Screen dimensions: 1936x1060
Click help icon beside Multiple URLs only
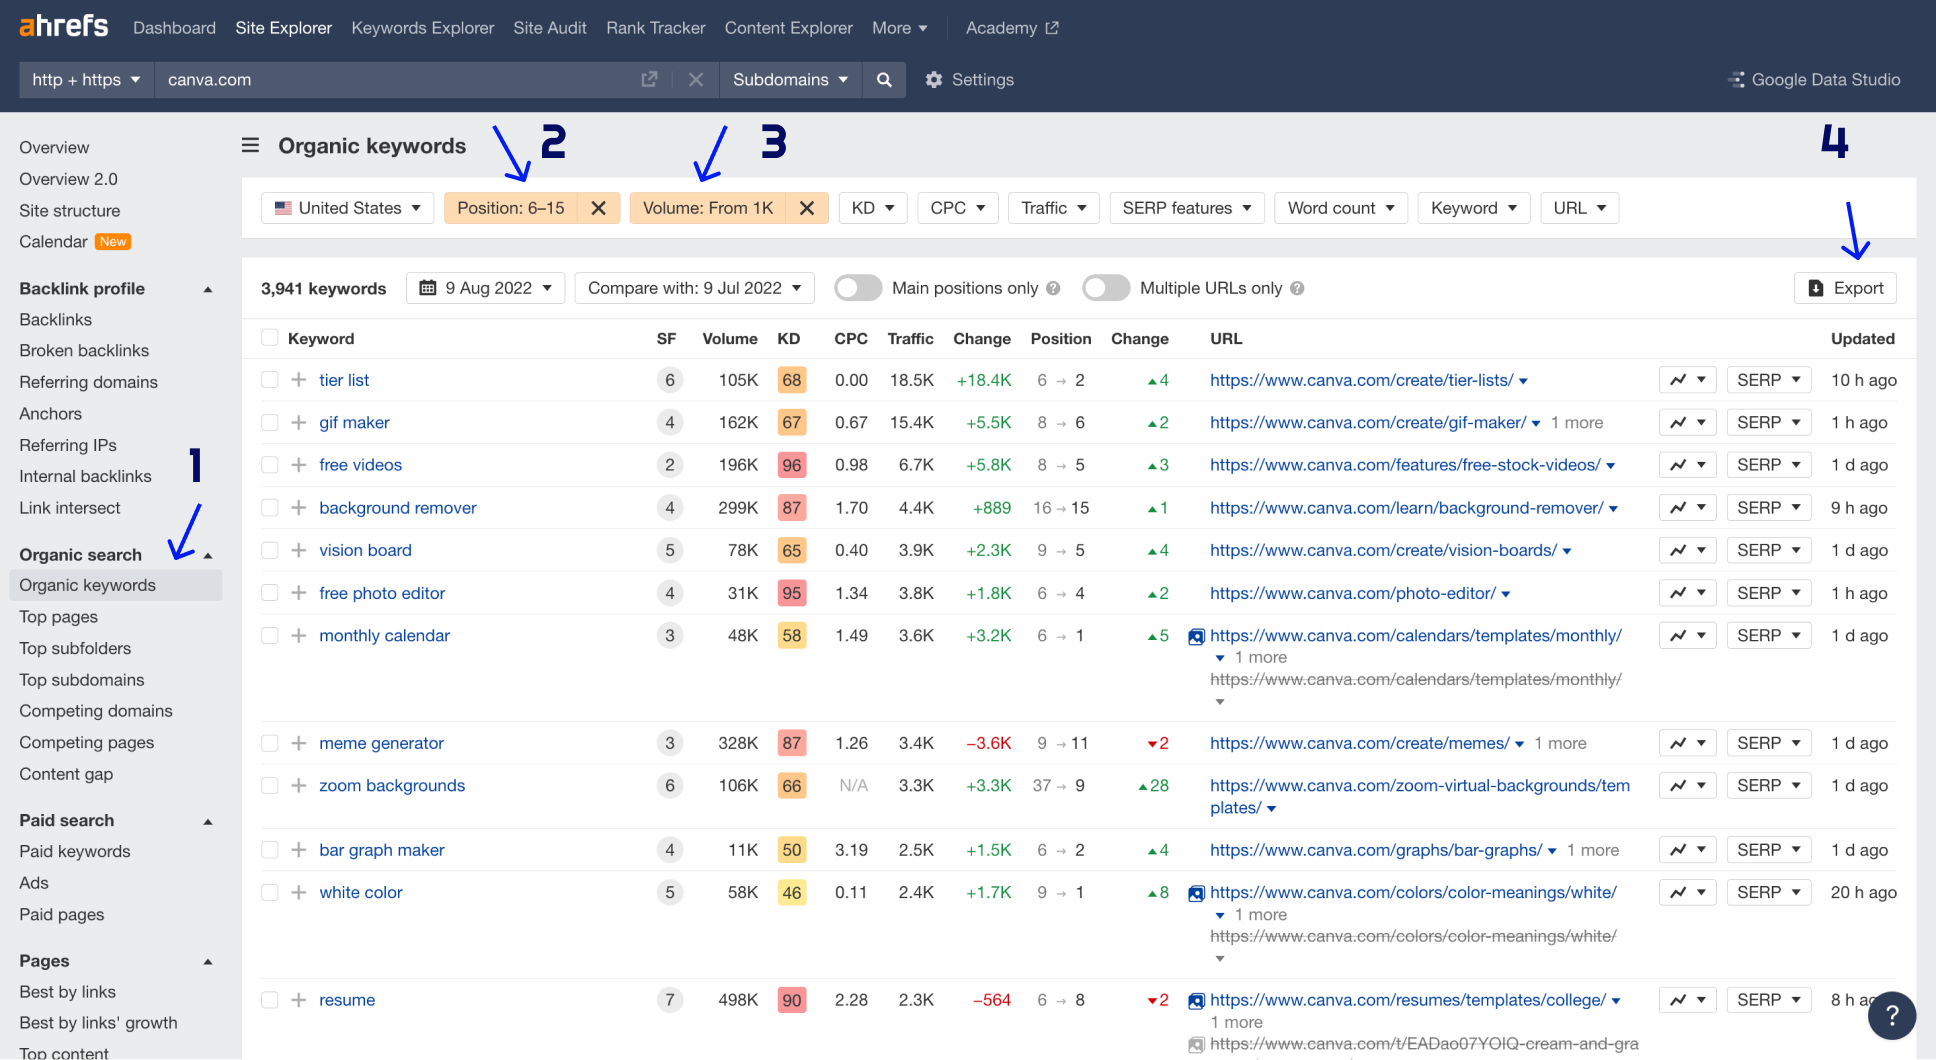[x=1297, y=288]
